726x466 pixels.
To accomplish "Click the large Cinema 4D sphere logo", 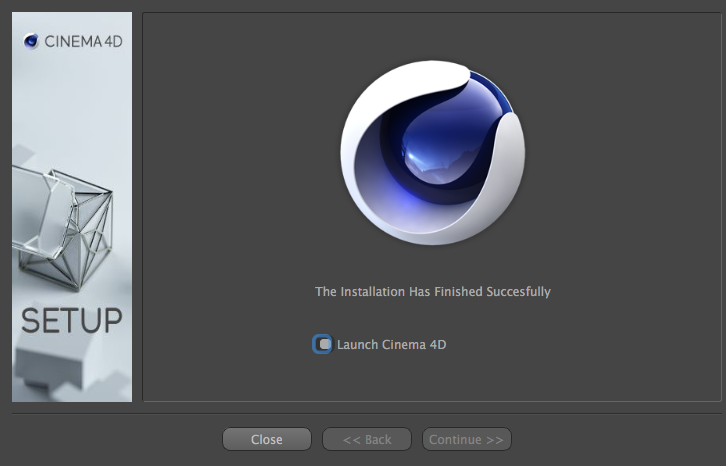I will coord(432,152).
